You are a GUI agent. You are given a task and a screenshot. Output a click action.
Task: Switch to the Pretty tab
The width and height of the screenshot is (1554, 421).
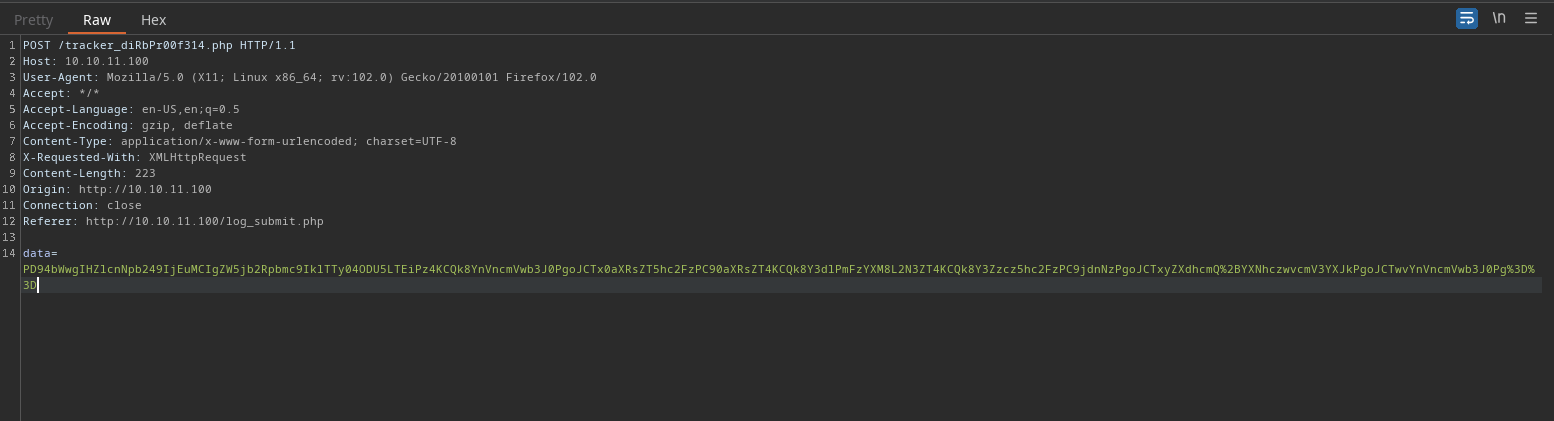click(33, 19)
